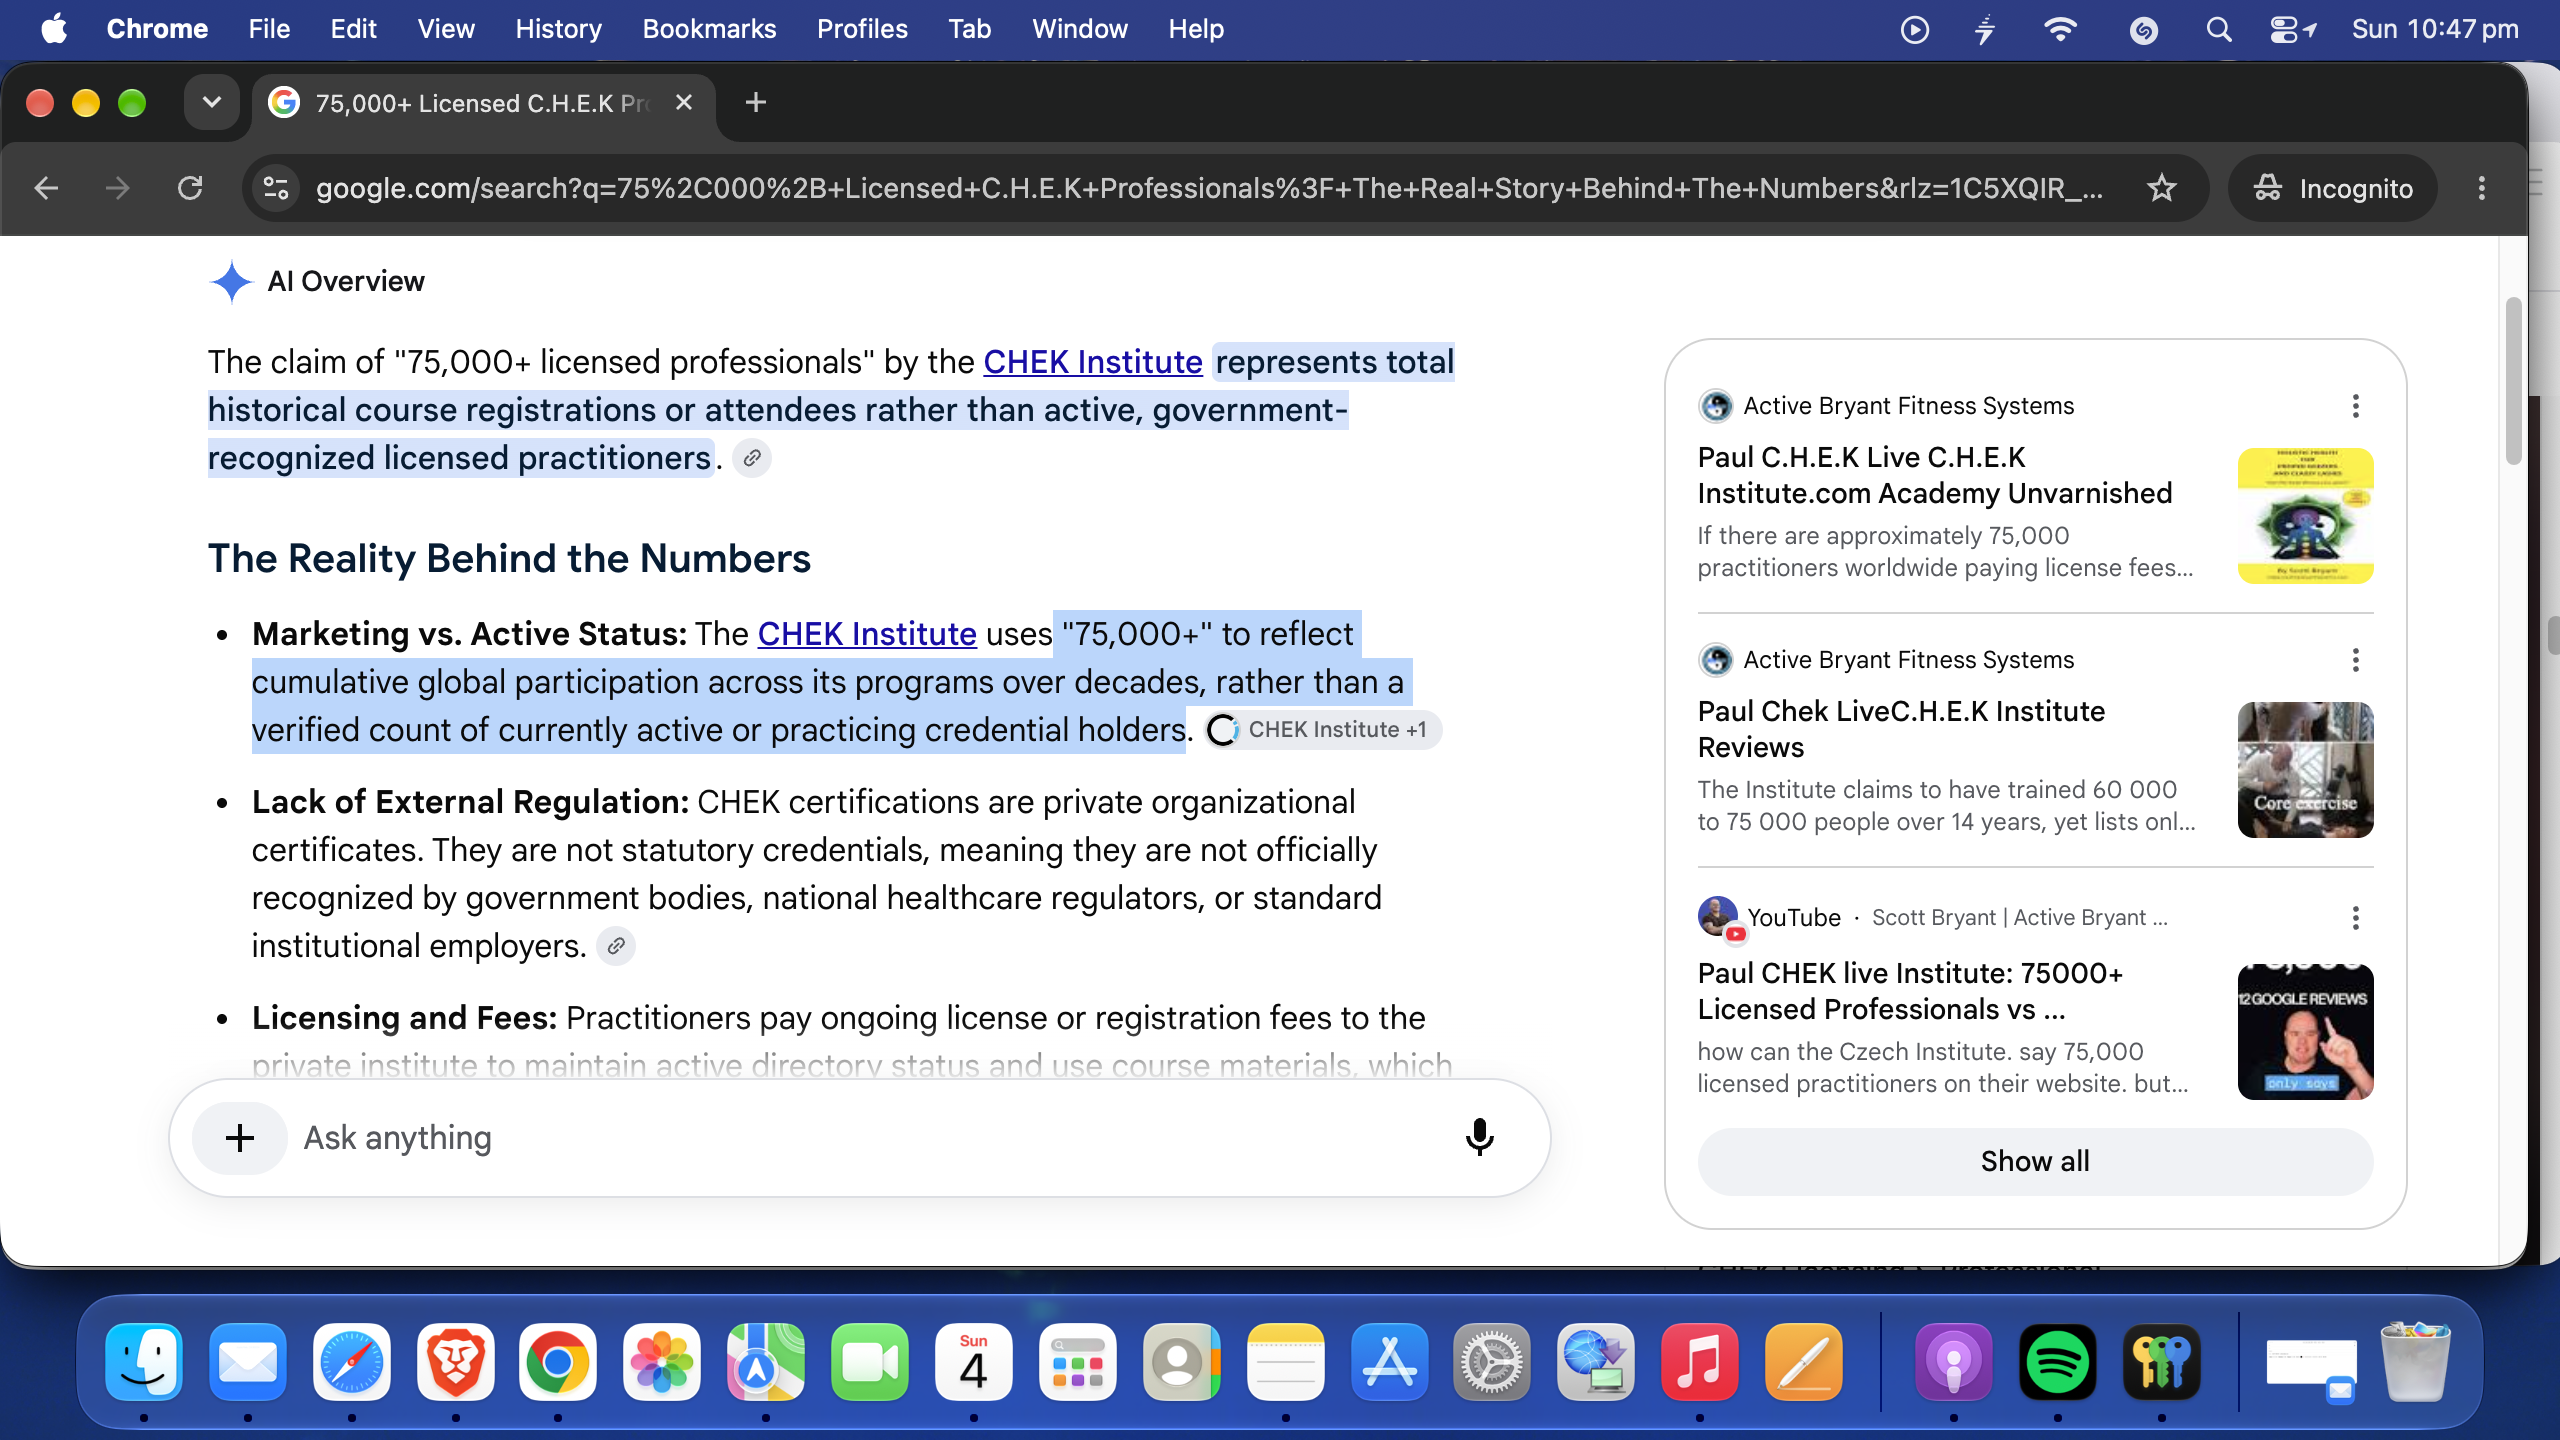Open more options for 'Academy Unvarnished' result
2560x1440 pixels.
(2356, 406)
